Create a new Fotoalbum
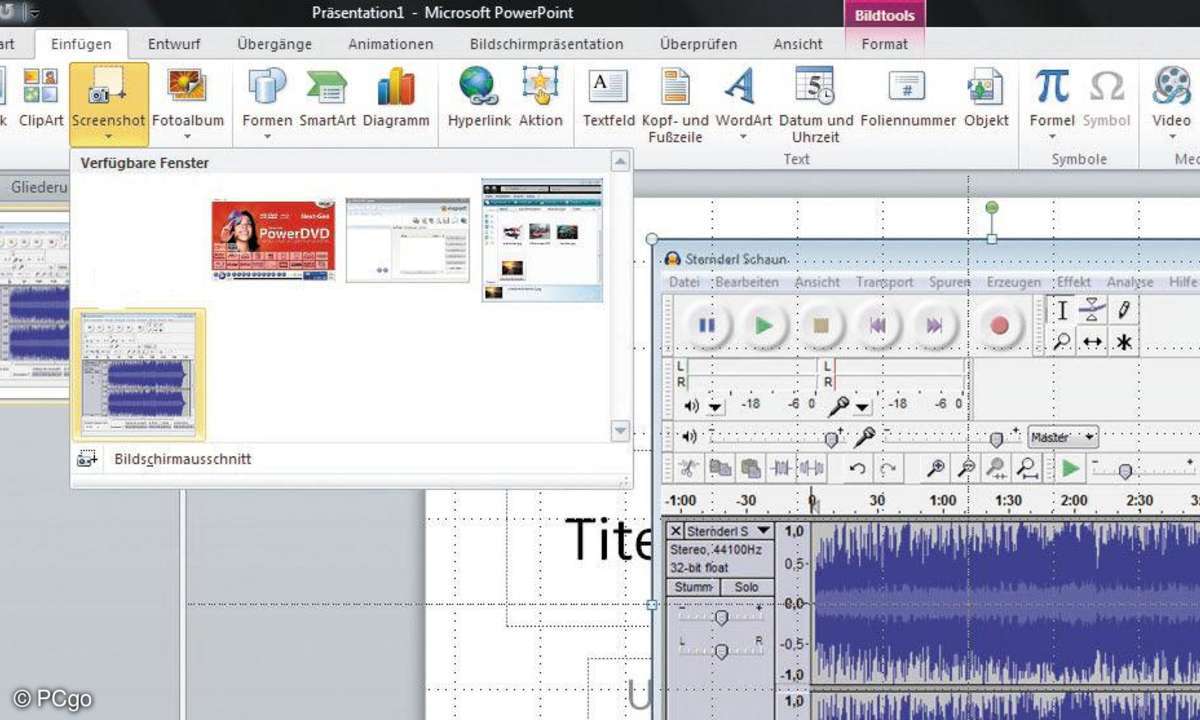 point(188,102)
